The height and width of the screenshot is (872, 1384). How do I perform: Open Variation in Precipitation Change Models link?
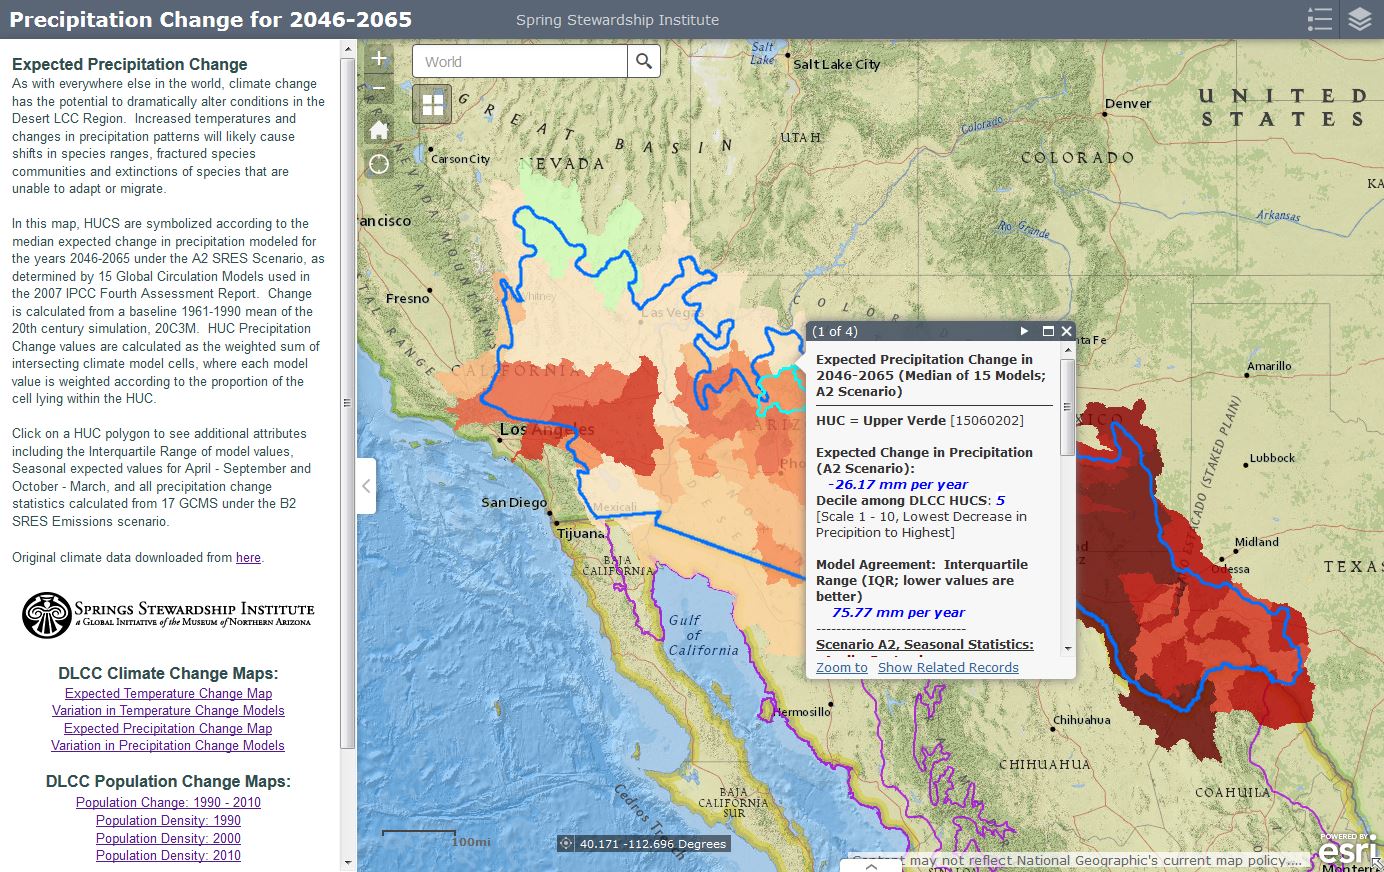click(x=168, y=745)
